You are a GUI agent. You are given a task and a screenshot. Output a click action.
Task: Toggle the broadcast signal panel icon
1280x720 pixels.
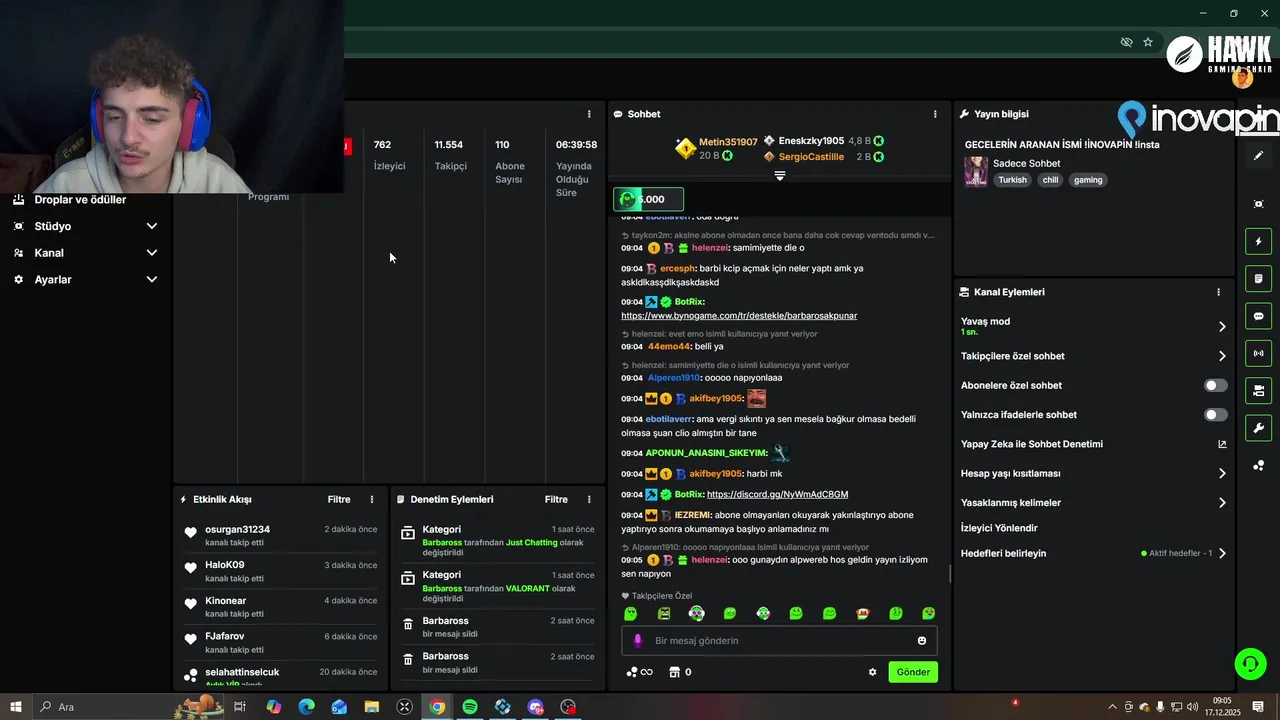(1258, 353)
